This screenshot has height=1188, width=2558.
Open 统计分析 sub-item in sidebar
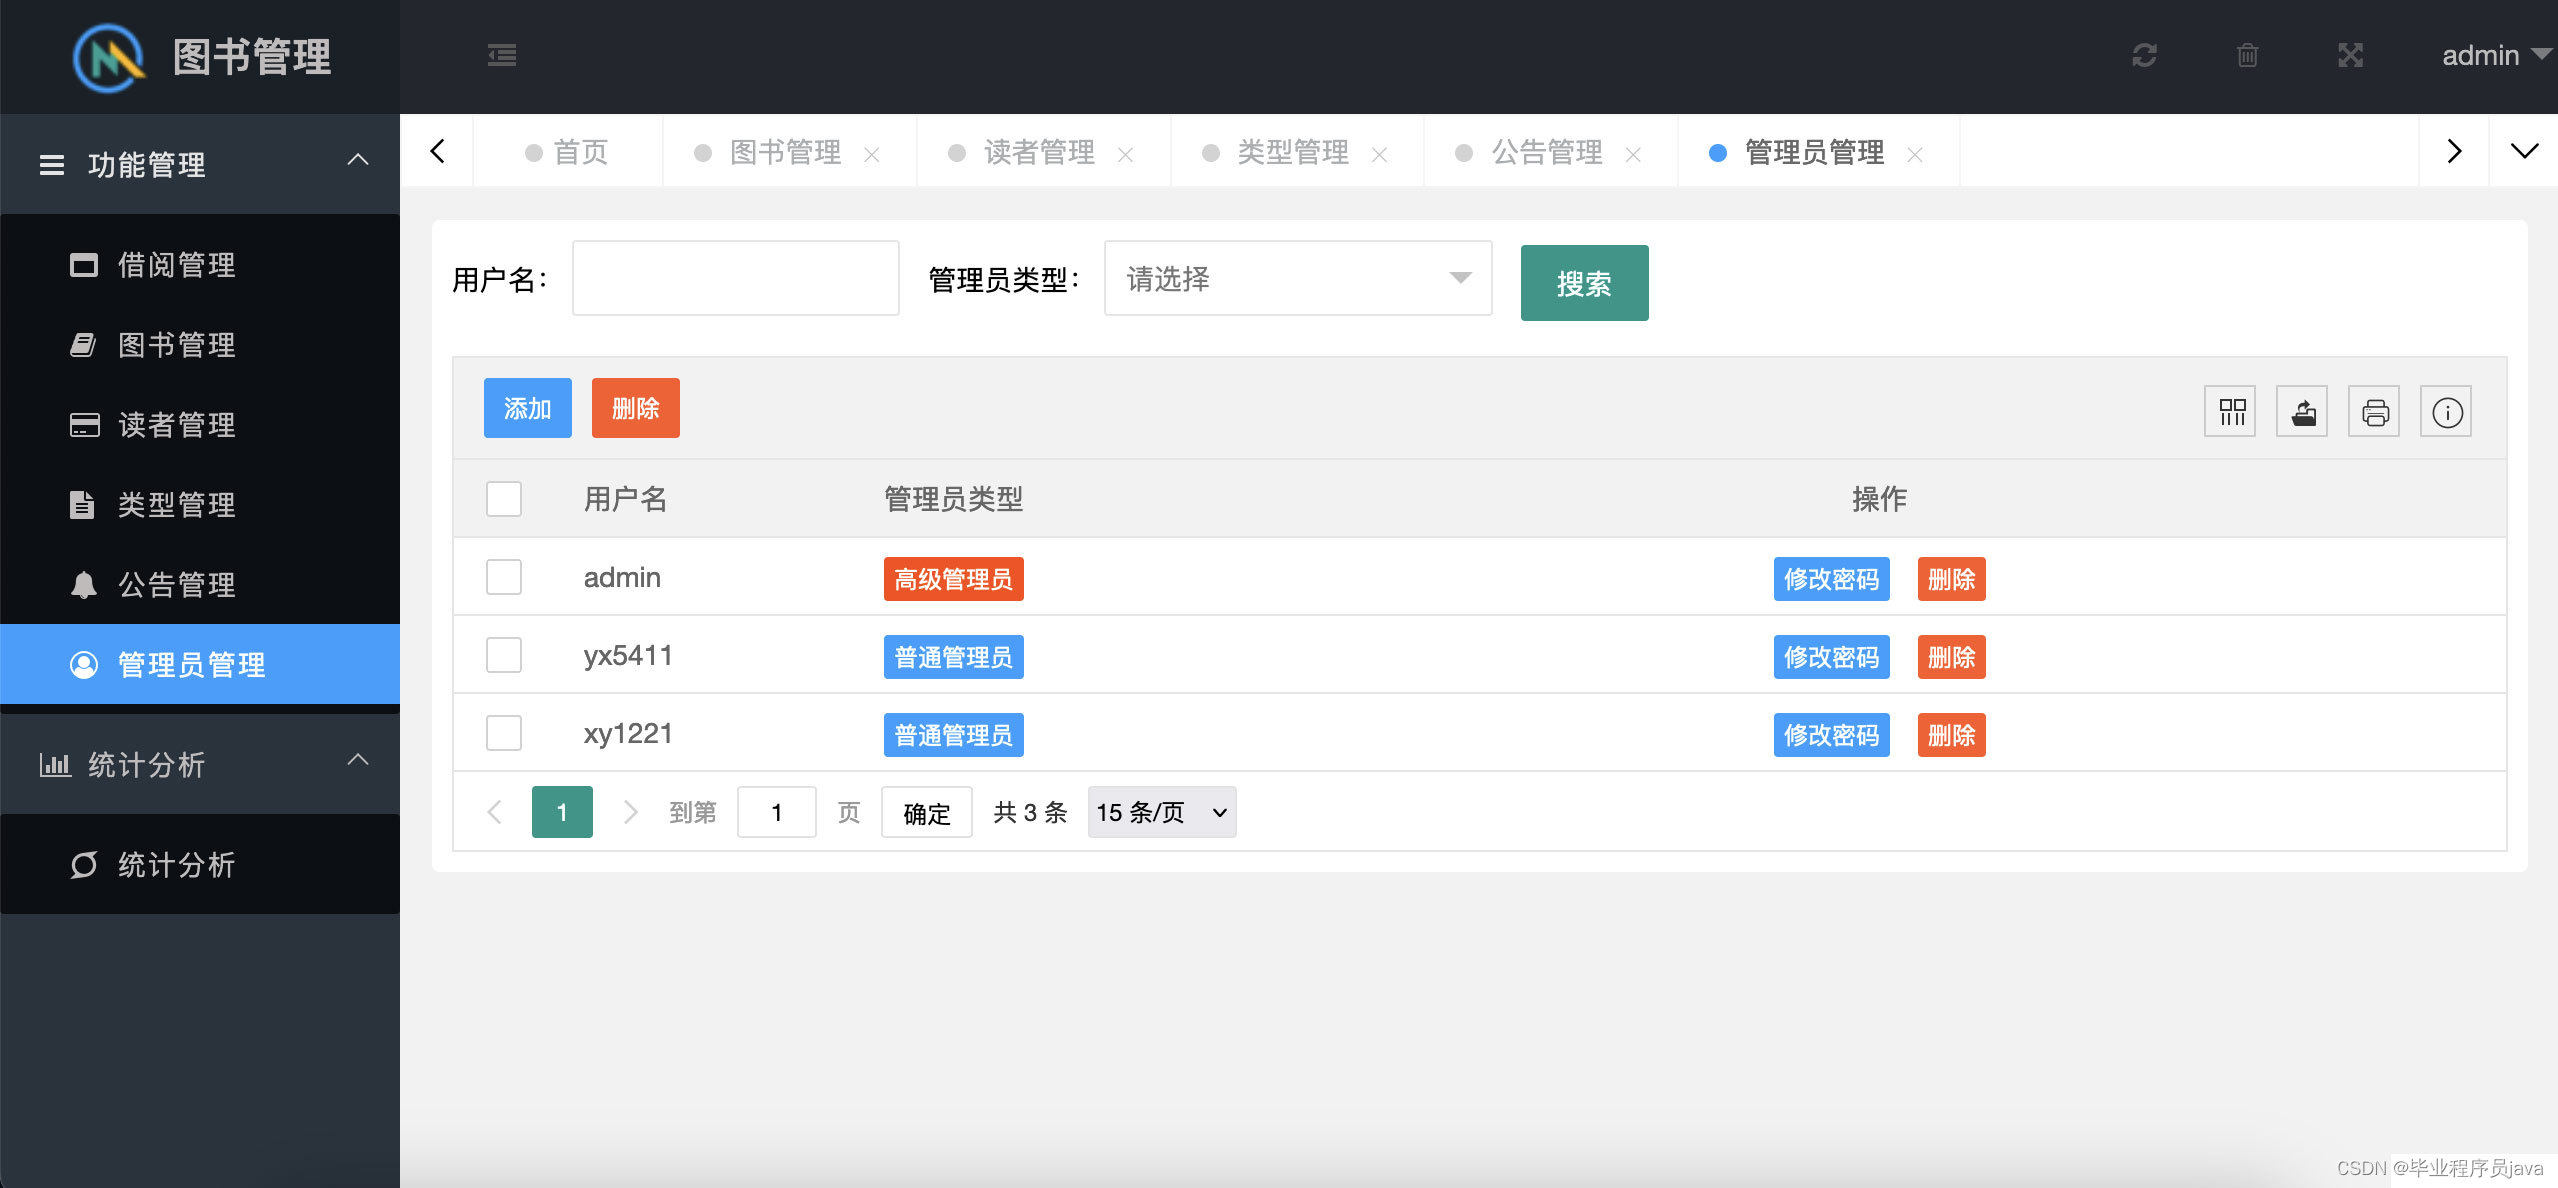[x=200, y=865]
